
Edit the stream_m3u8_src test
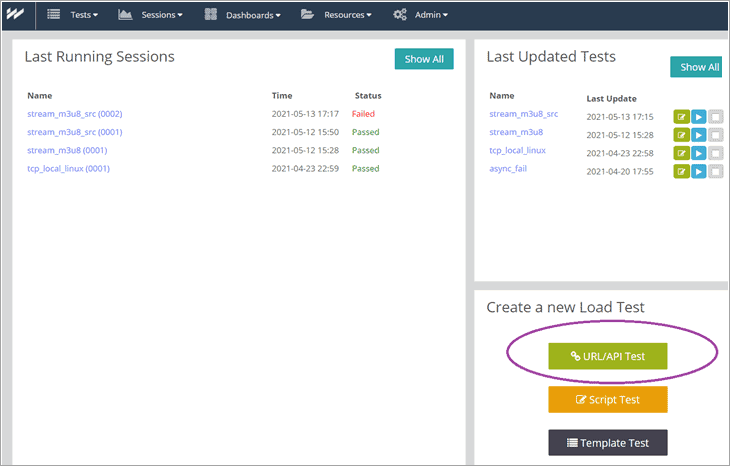click(681, 116)
